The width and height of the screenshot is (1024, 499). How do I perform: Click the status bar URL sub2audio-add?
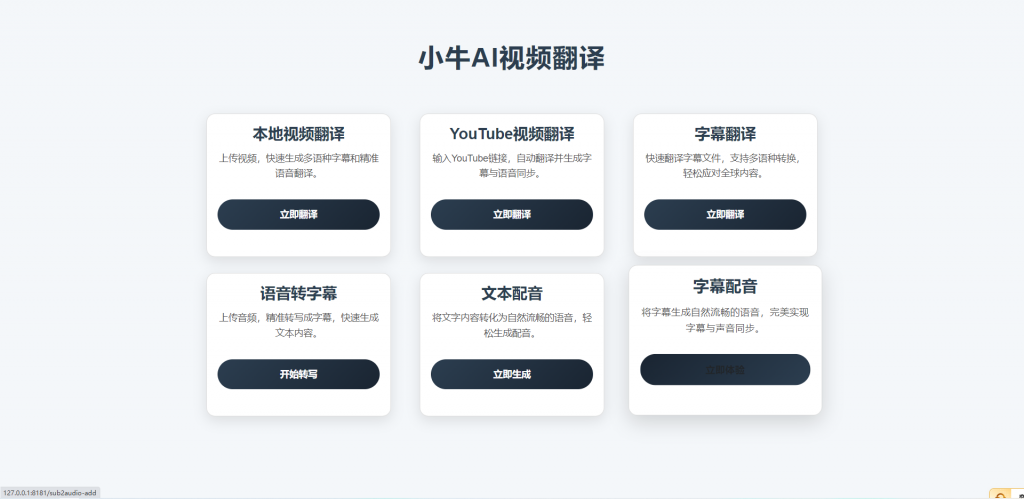[x=50, y=493]
